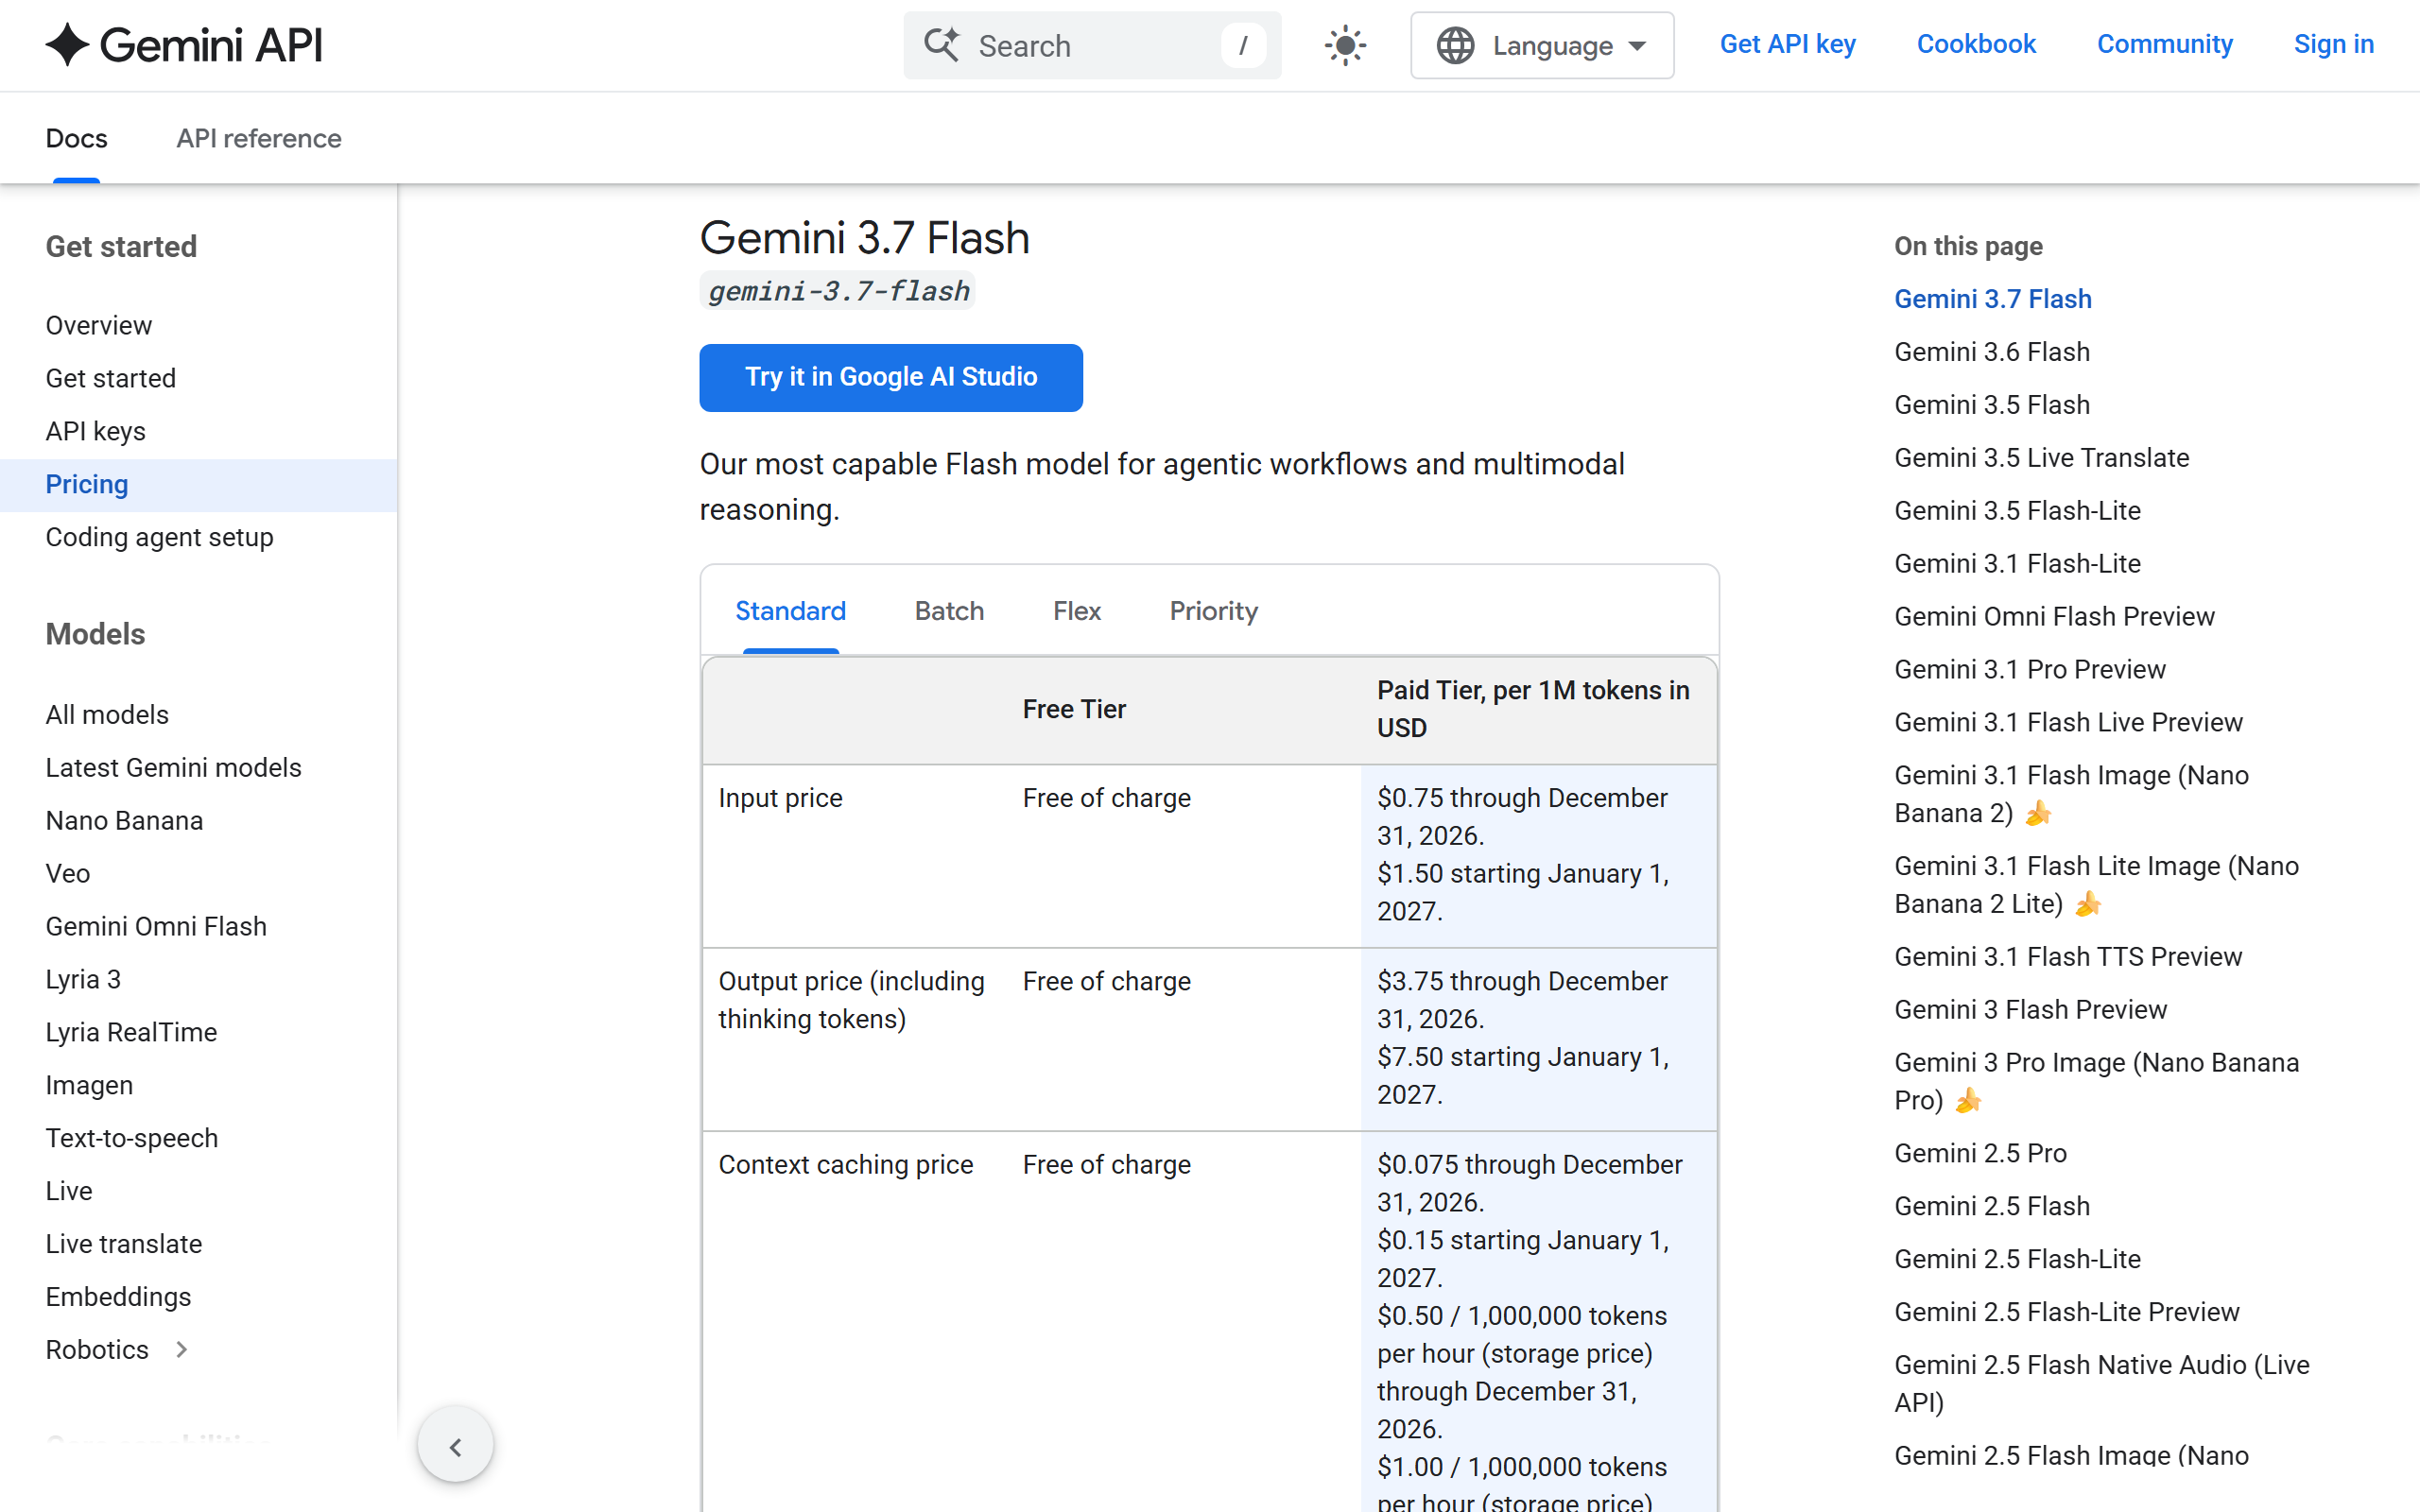The image size is (2420, 1512).
Task: Click the slash shortcut key badge
Action: pos(1243,45)
